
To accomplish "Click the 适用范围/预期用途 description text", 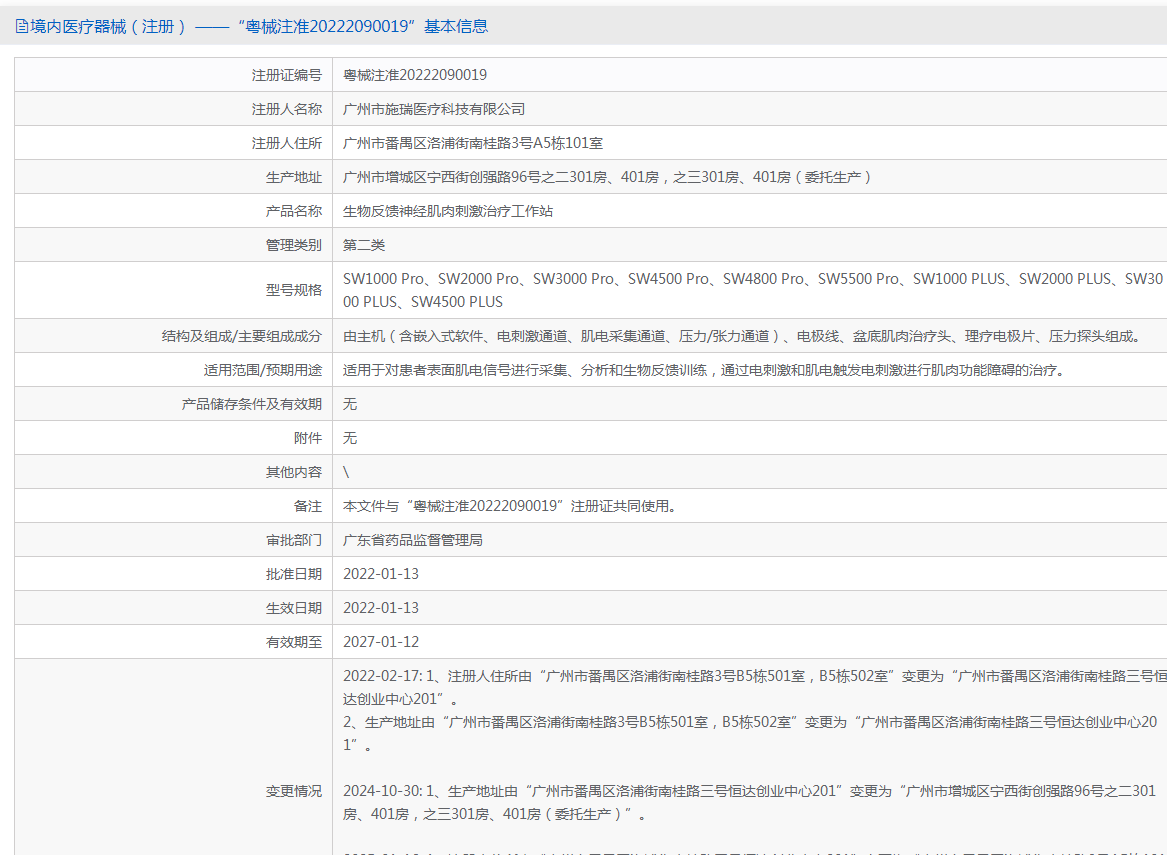I will (703, 370).
